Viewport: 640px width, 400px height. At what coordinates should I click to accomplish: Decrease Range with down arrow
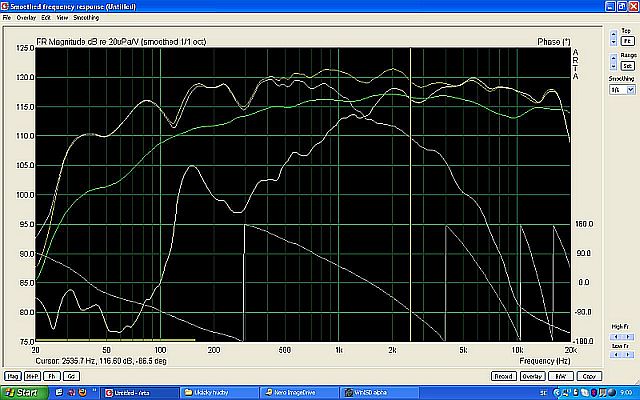[x=613, y=66]
